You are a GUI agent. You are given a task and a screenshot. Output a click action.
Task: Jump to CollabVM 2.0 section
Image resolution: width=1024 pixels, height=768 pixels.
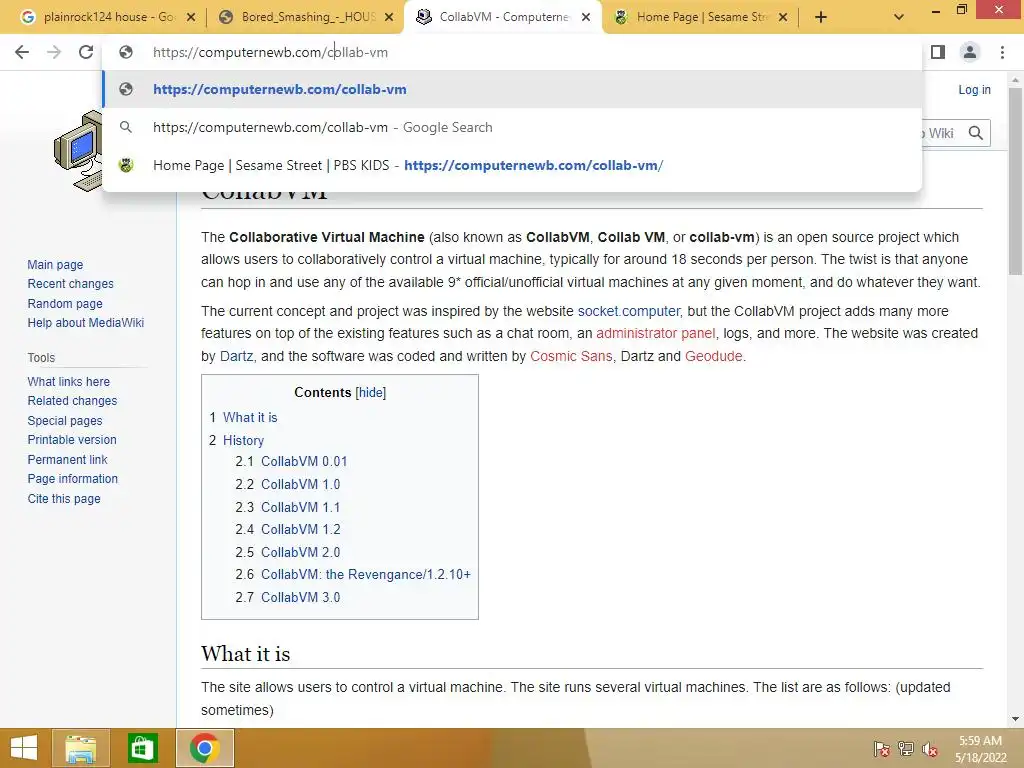coord(300,552)
